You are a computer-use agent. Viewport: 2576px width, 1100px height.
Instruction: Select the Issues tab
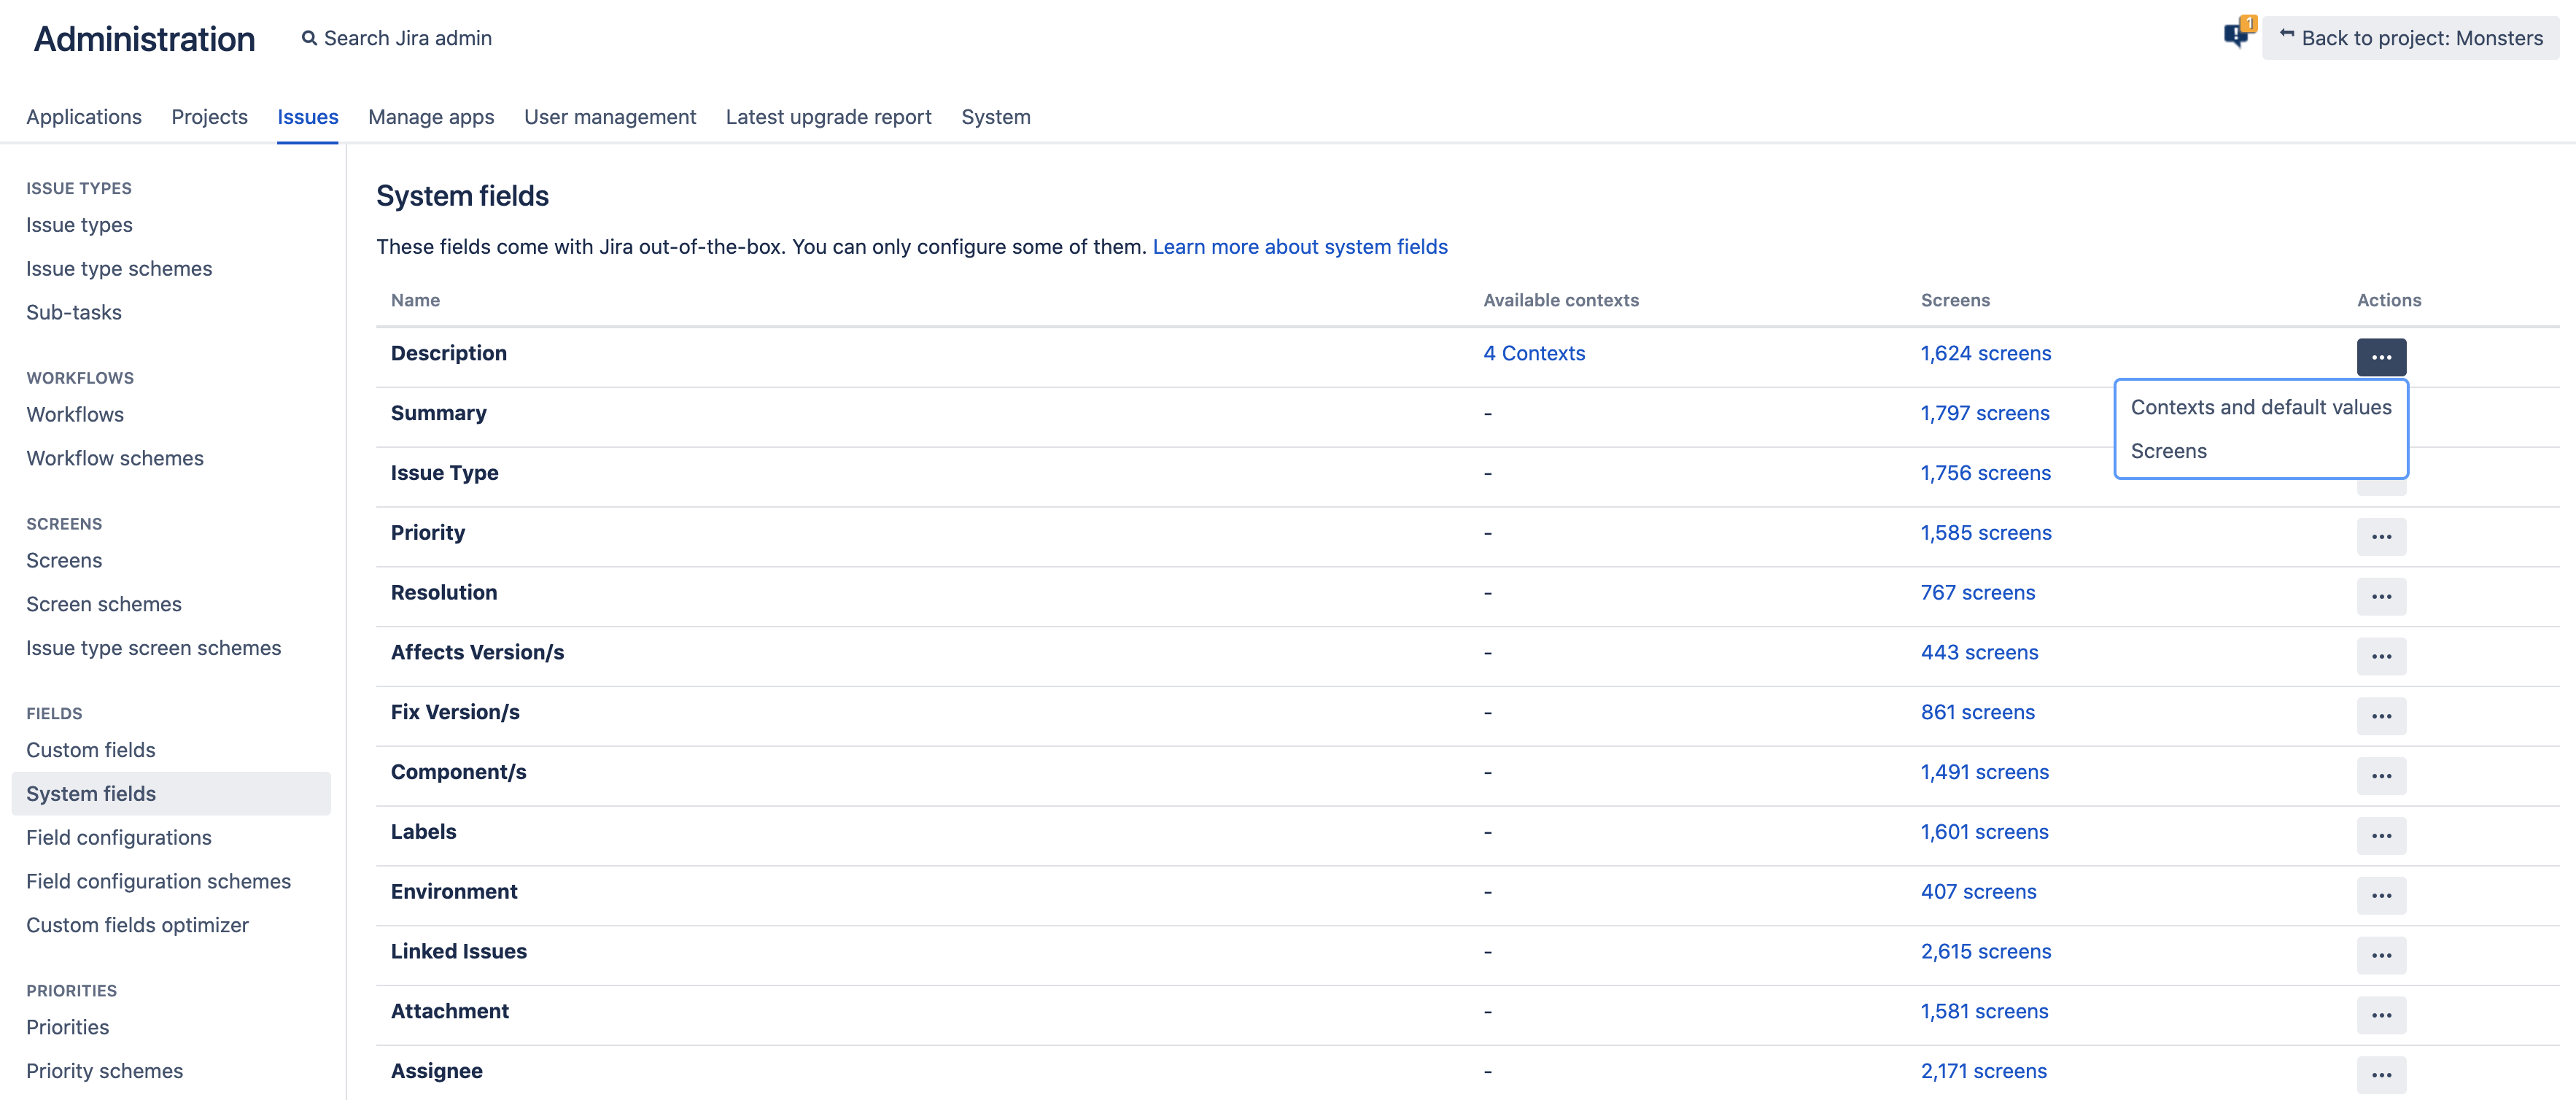(308, 117)
